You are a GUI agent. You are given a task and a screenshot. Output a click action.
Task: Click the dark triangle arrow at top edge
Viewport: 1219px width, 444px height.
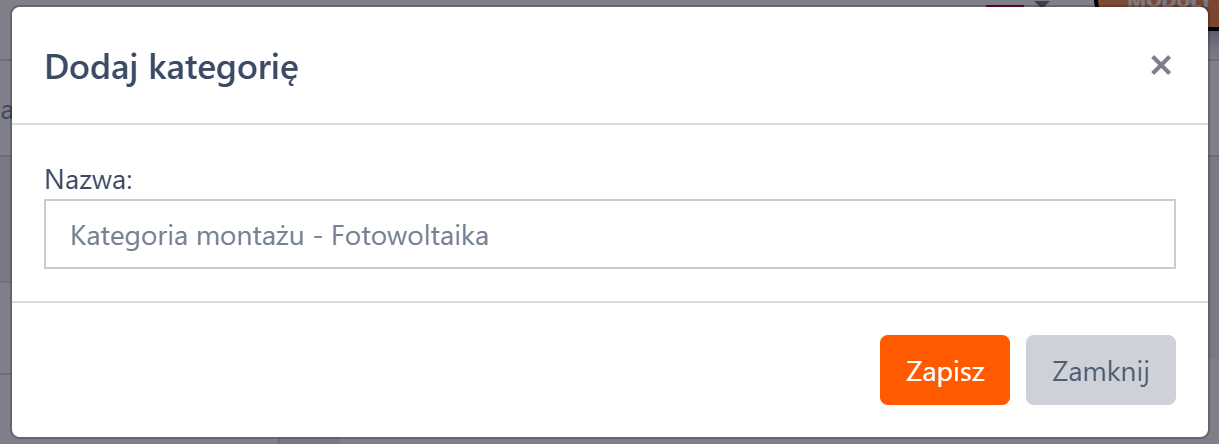1042,4
